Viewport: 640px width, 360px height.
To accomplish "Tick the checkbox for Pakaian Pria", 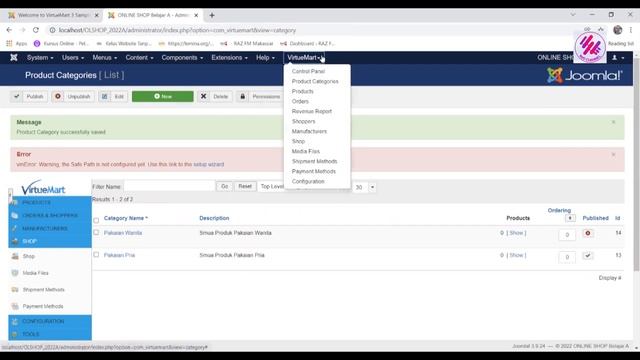I will click(96, 254).
